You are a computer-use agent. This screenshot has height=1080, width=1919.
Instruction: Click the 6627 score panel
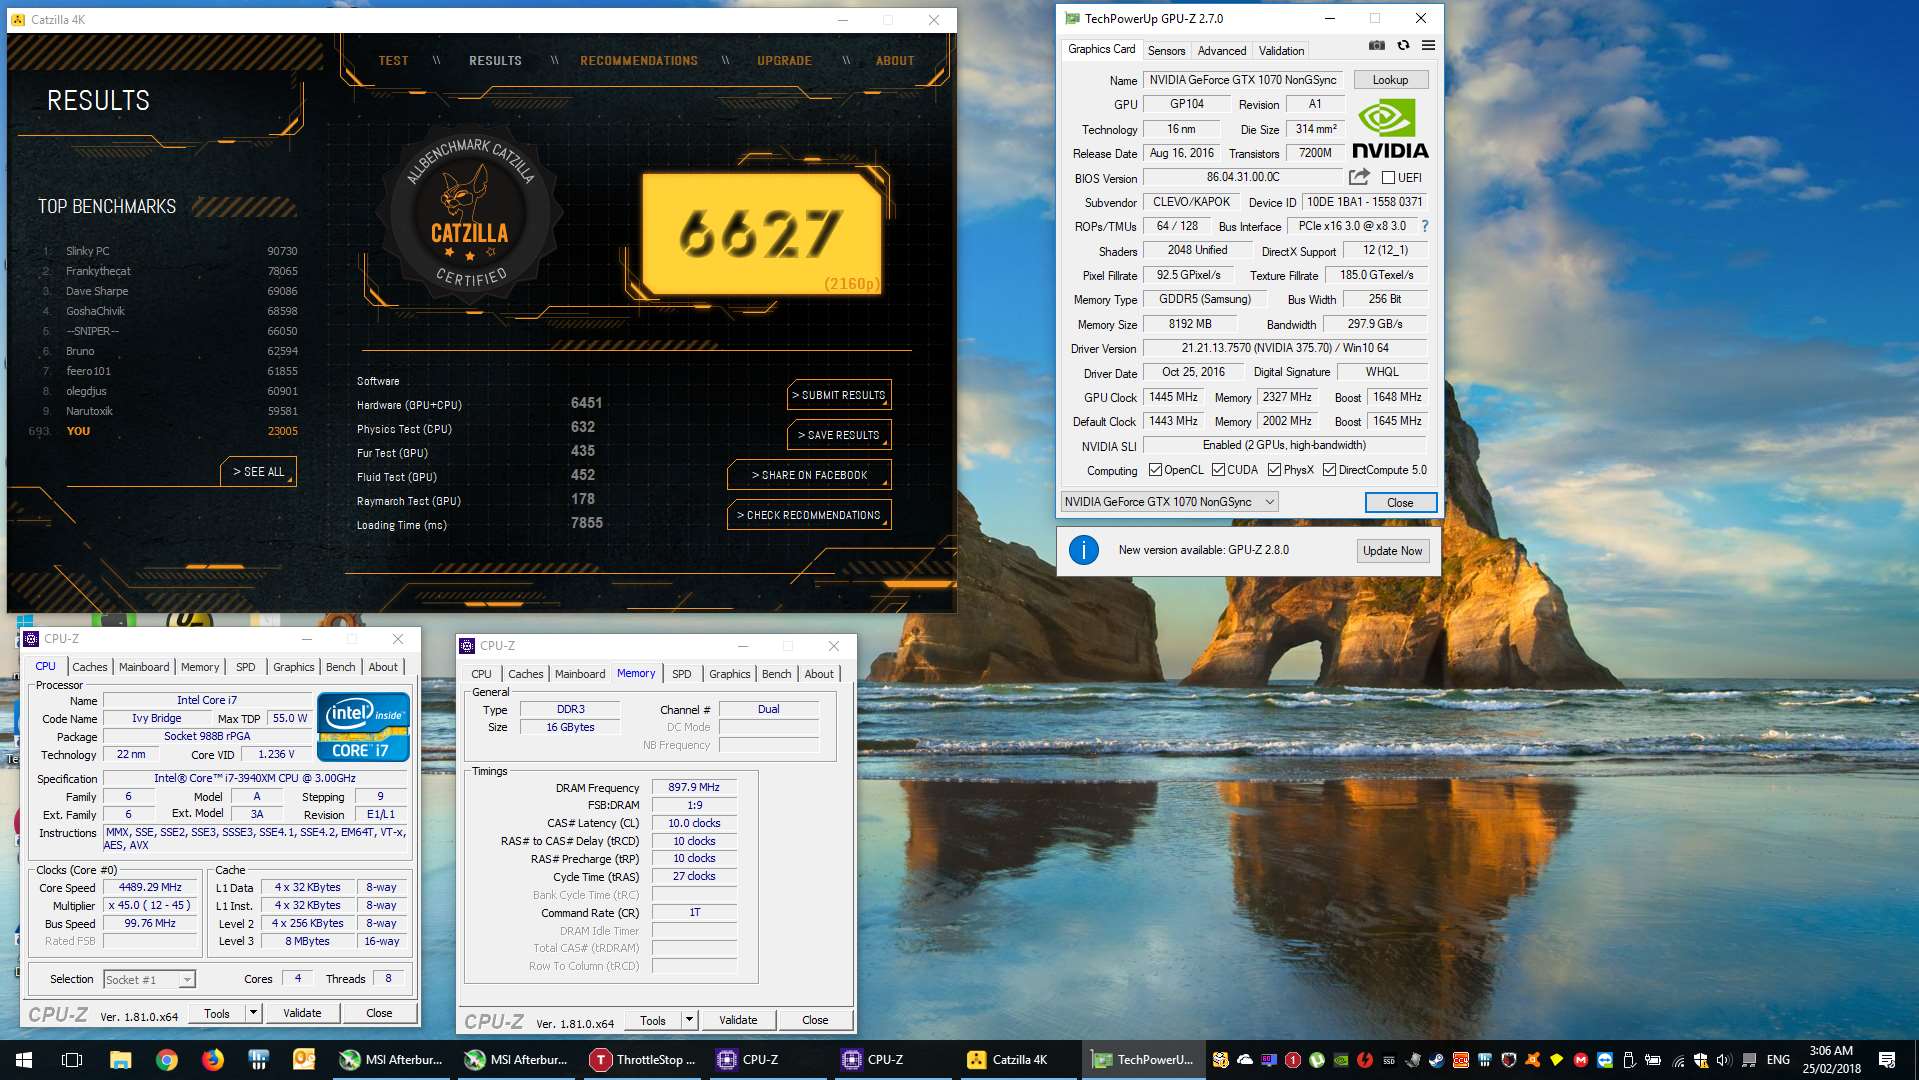point(762,234)
